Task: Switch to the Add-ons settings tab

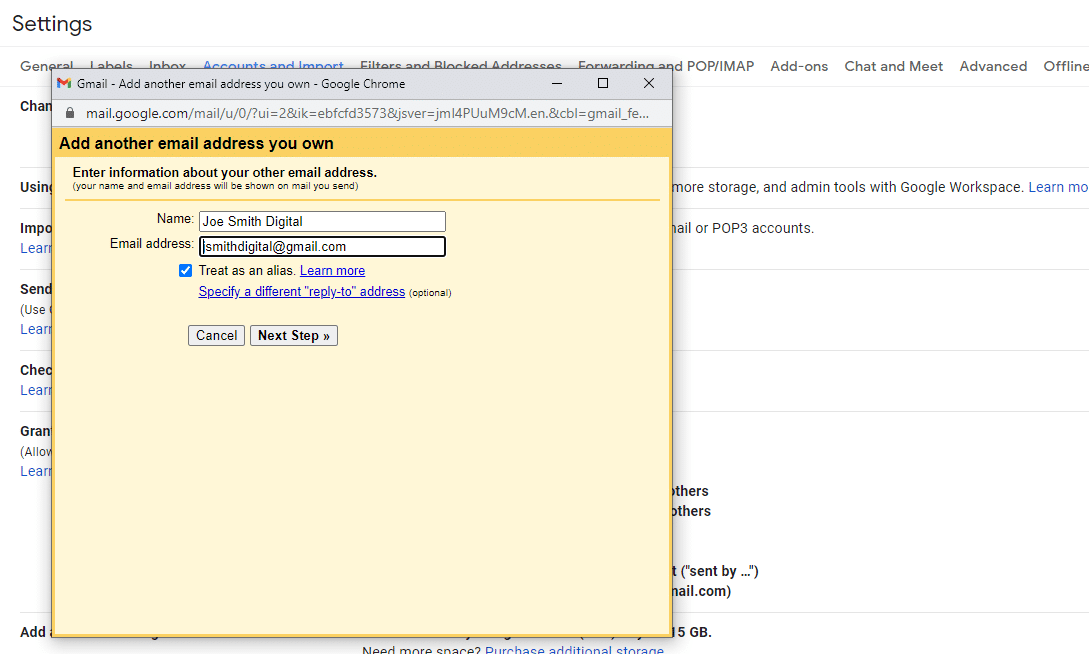Action: (799, 66)
